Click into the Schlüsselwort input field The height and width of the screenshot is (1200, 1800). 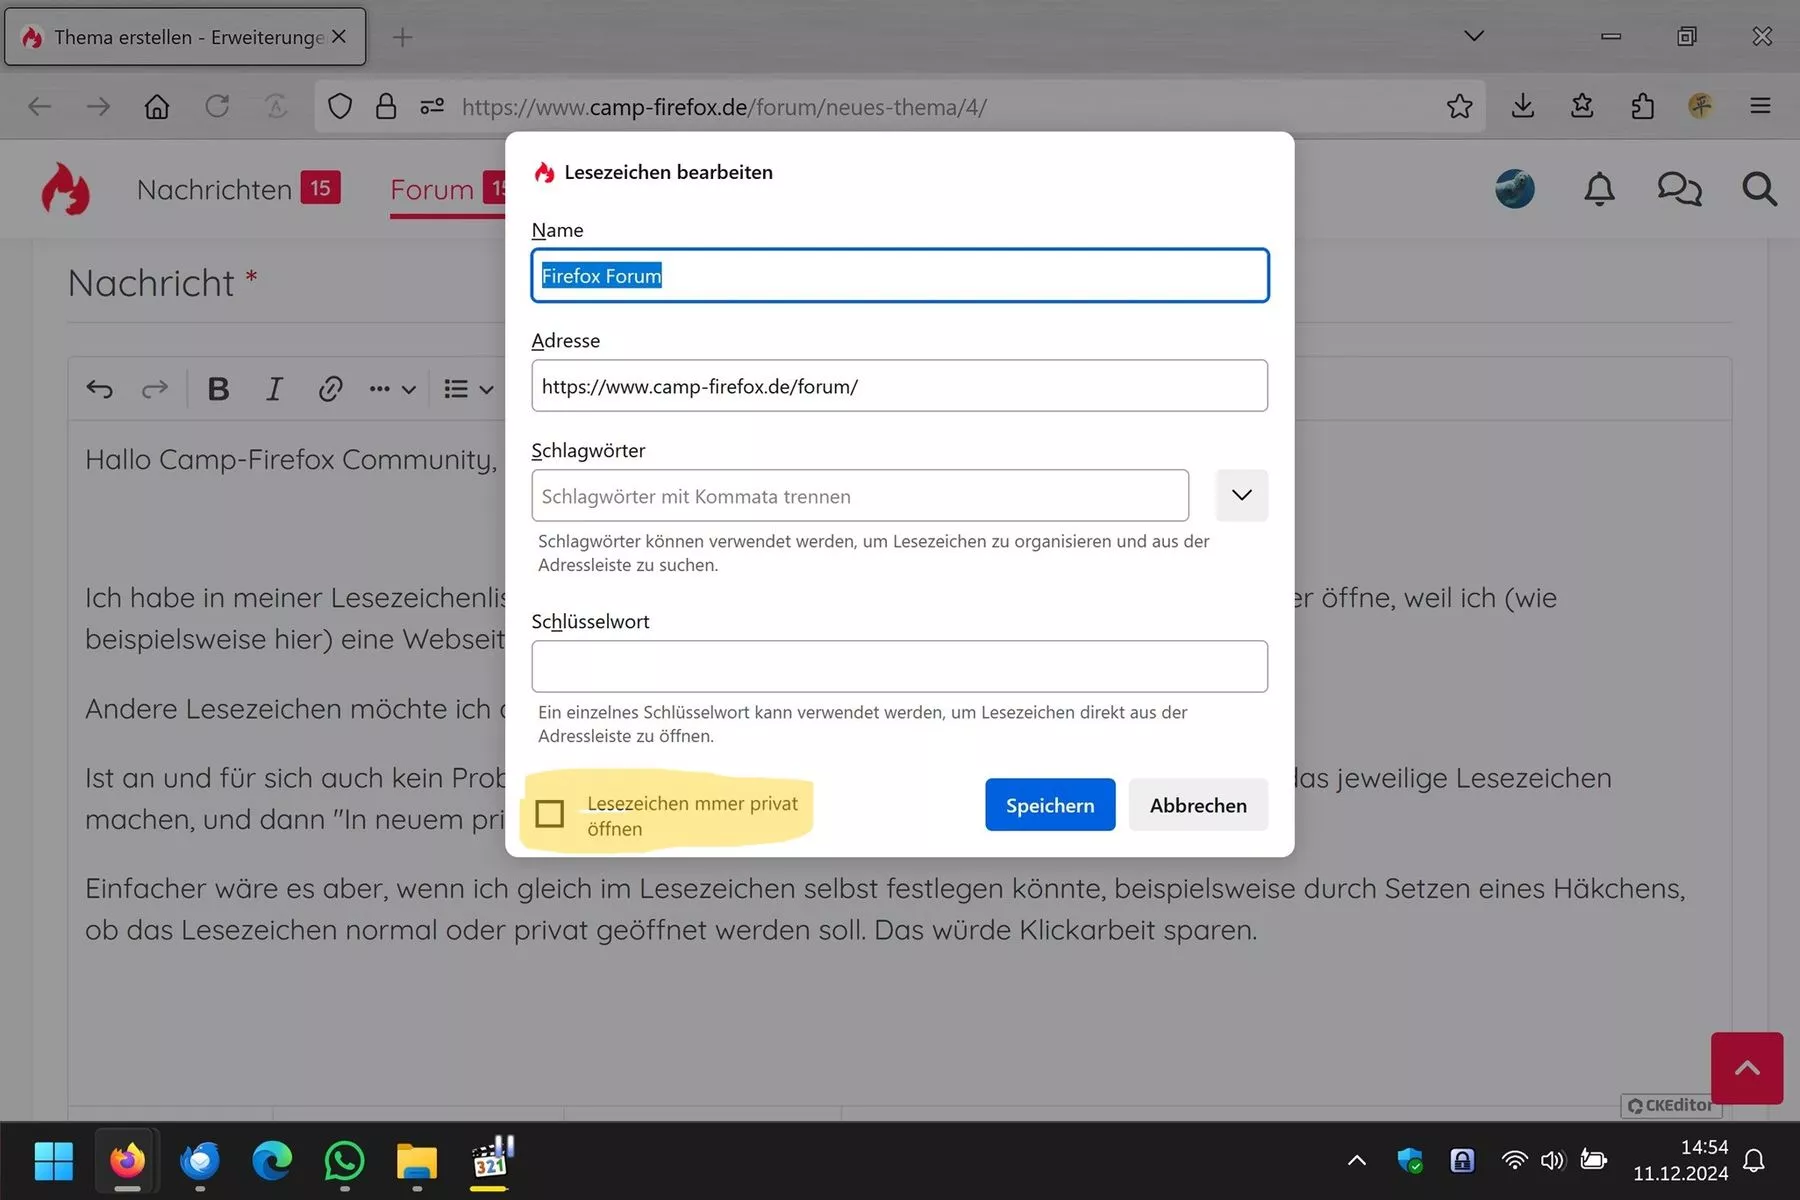coord(900,666)
